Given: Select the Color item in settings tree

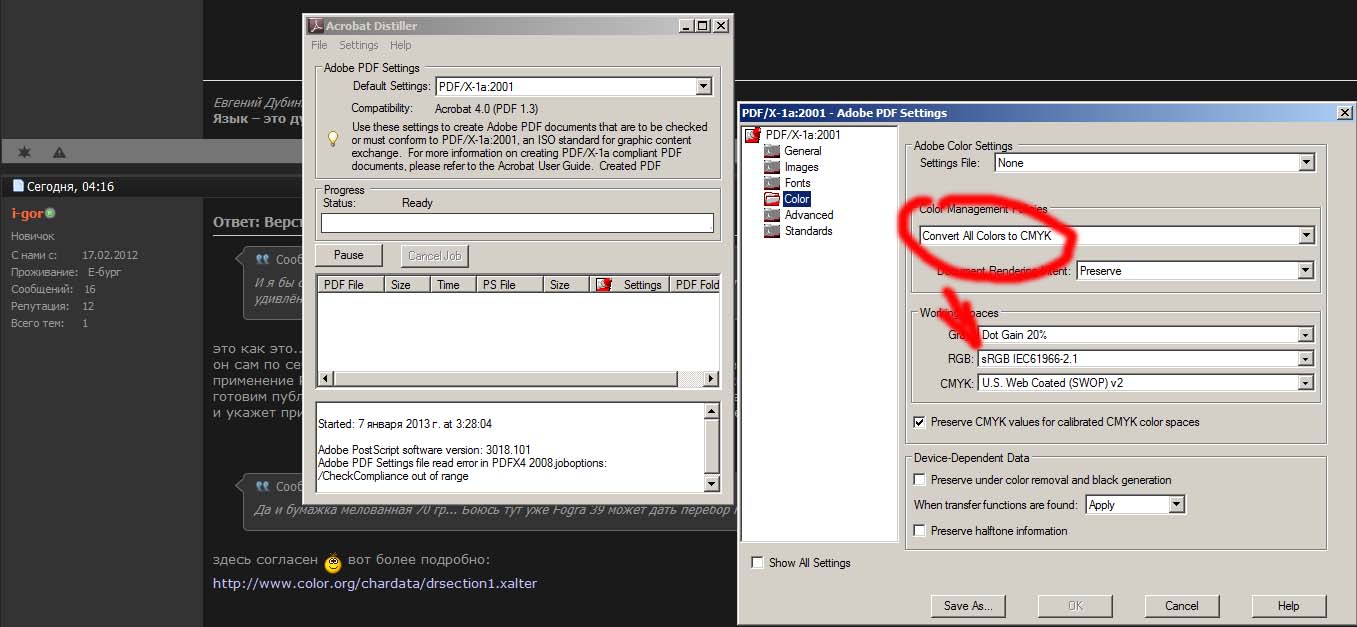Looking at the screenshot, I should click(796, 199).
